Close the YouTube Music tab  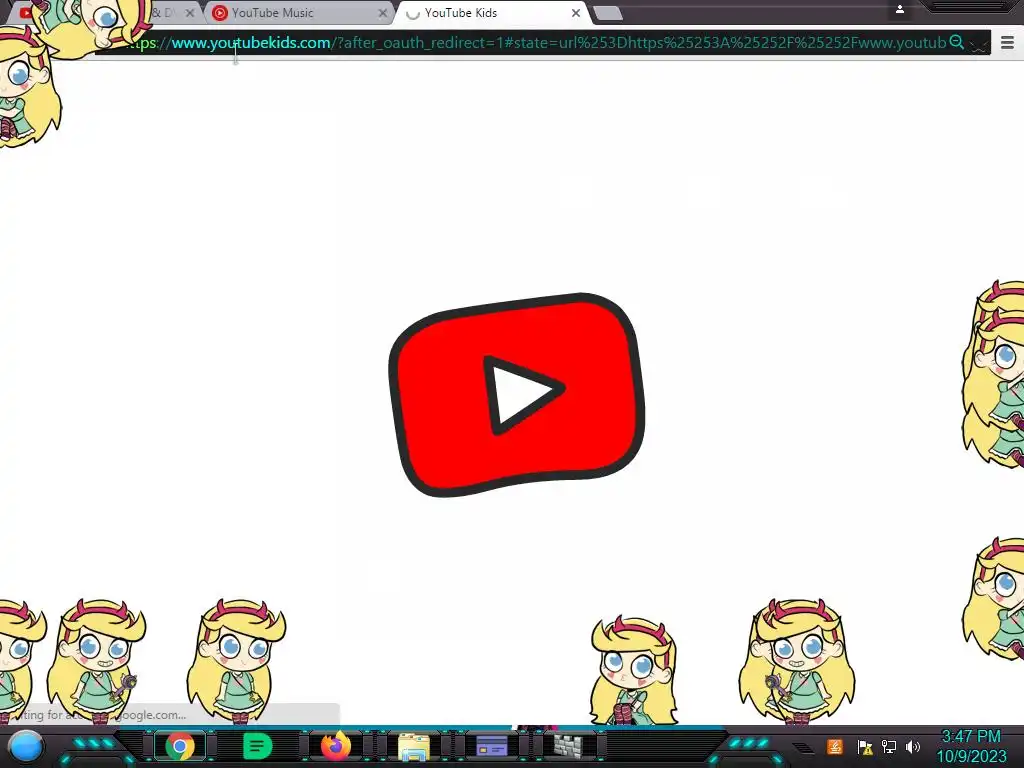(x=383, y=13)
